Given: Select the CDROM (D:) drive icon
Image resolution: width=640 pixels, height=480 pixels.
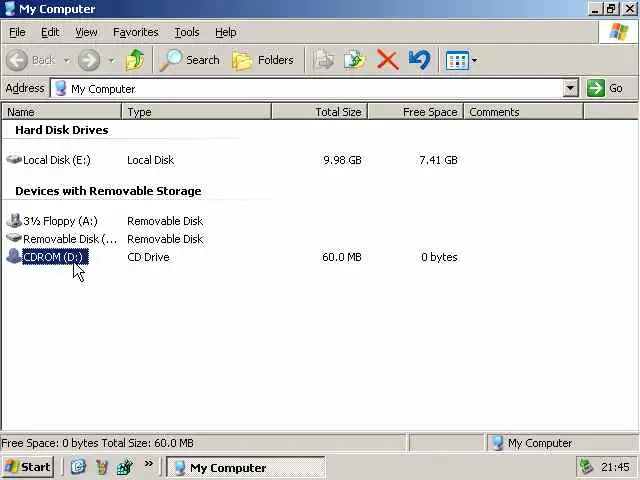Looking at the screenshot, I should (14, 256).
